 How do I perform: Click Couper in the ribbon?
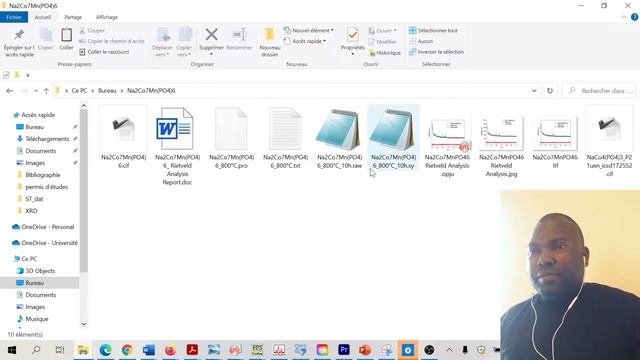pyautogui.click(x=92, y=31)
